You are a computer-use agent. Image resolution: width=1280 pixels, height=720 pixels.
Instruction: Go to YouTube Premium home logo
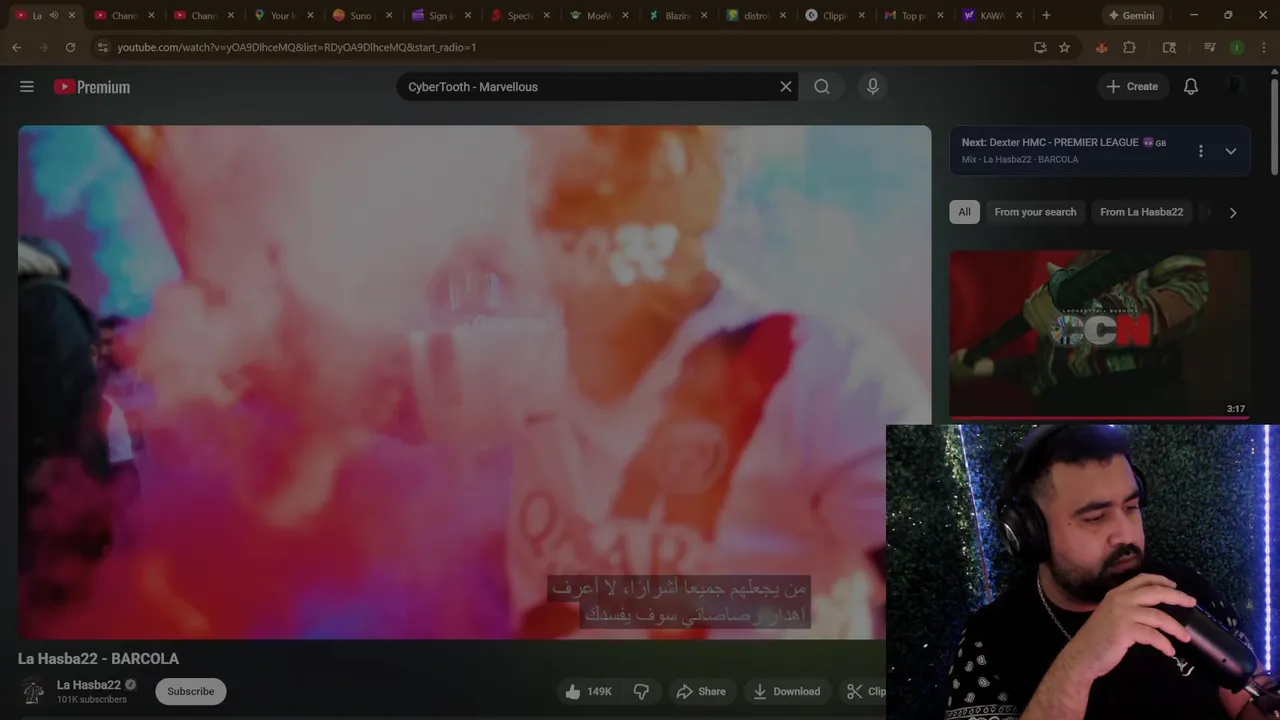click(92, 87)
